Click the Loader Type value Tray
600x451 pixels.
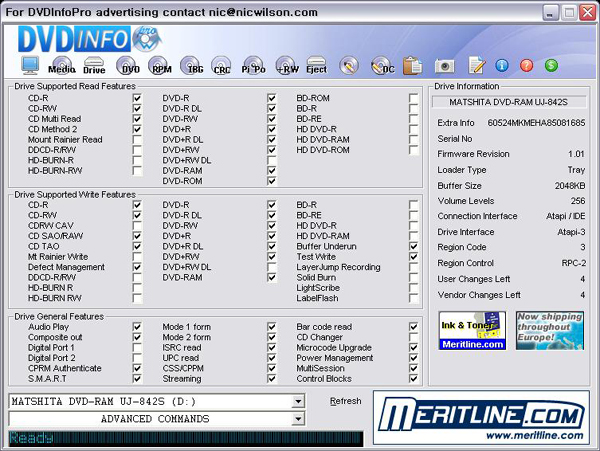576,169
